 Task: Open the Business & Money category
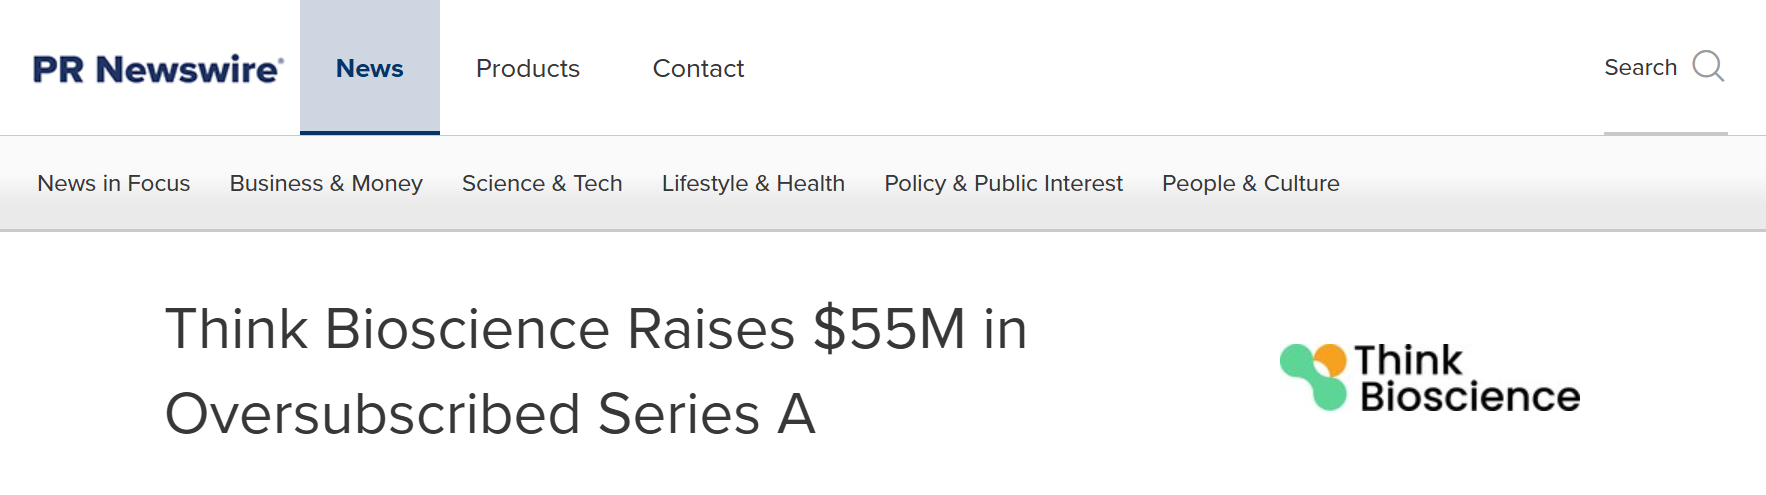click(326, 183)
